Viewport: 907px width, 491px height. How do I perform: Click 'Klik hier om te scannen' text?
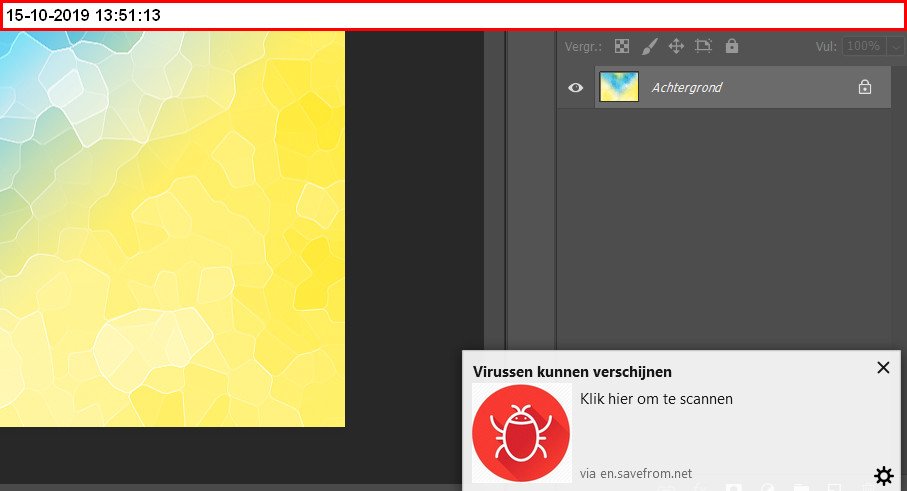point(657,399)
